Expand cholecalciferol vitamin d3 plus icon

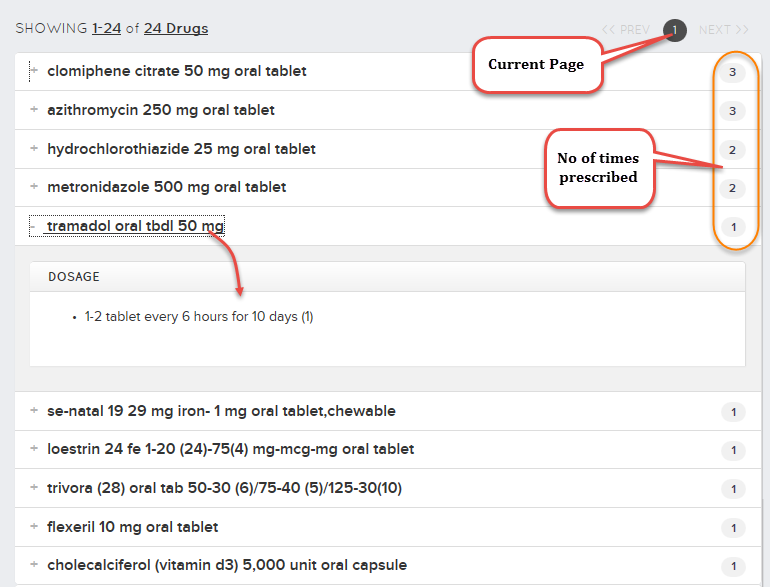pyautogui.click(x=34, y=564)
